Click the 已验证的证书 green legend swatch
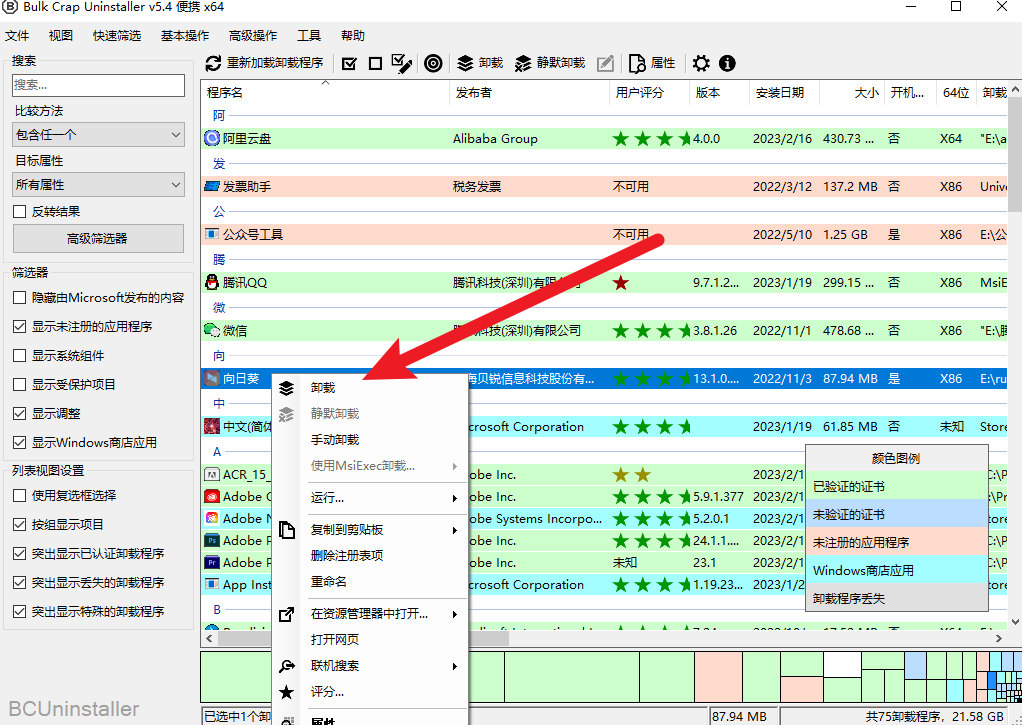Screen dimensions: 1022x725 coord(897,486)
